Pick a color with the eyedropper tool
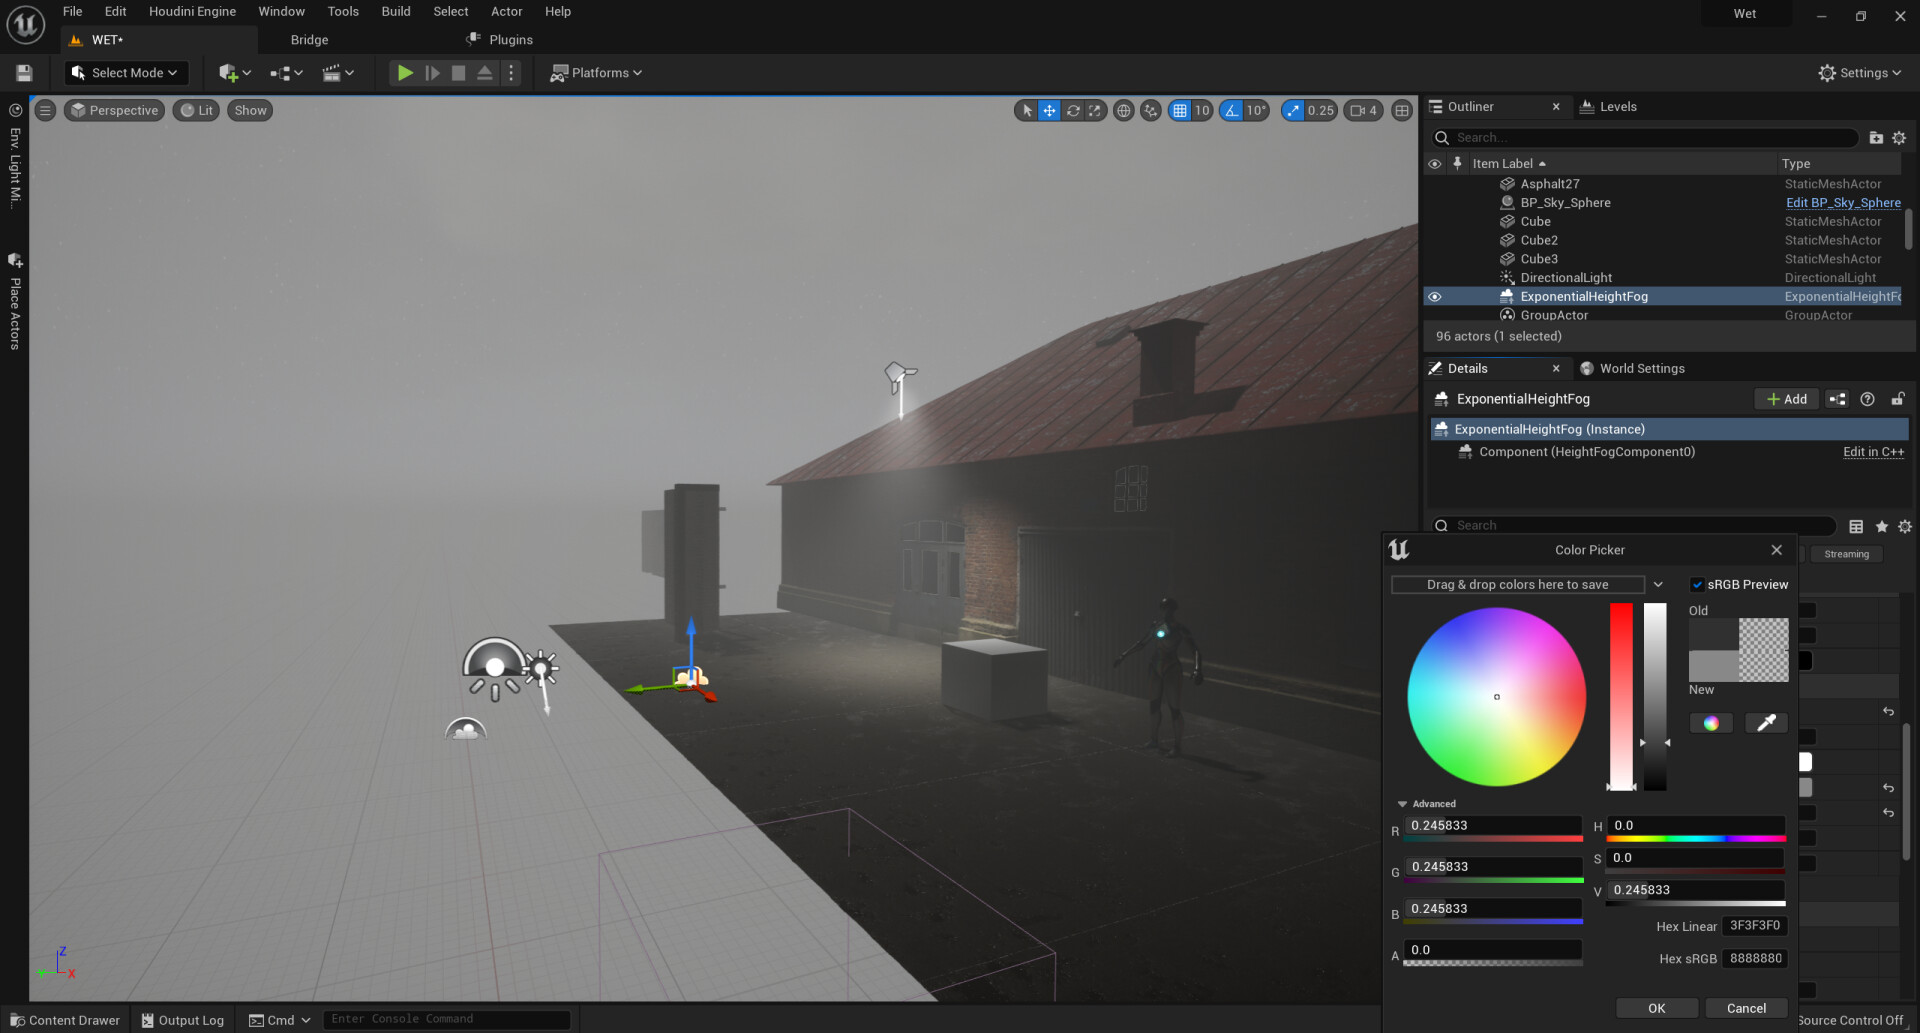Viewport: 1920px width, 1033px height. click(x=1765, y=722)
